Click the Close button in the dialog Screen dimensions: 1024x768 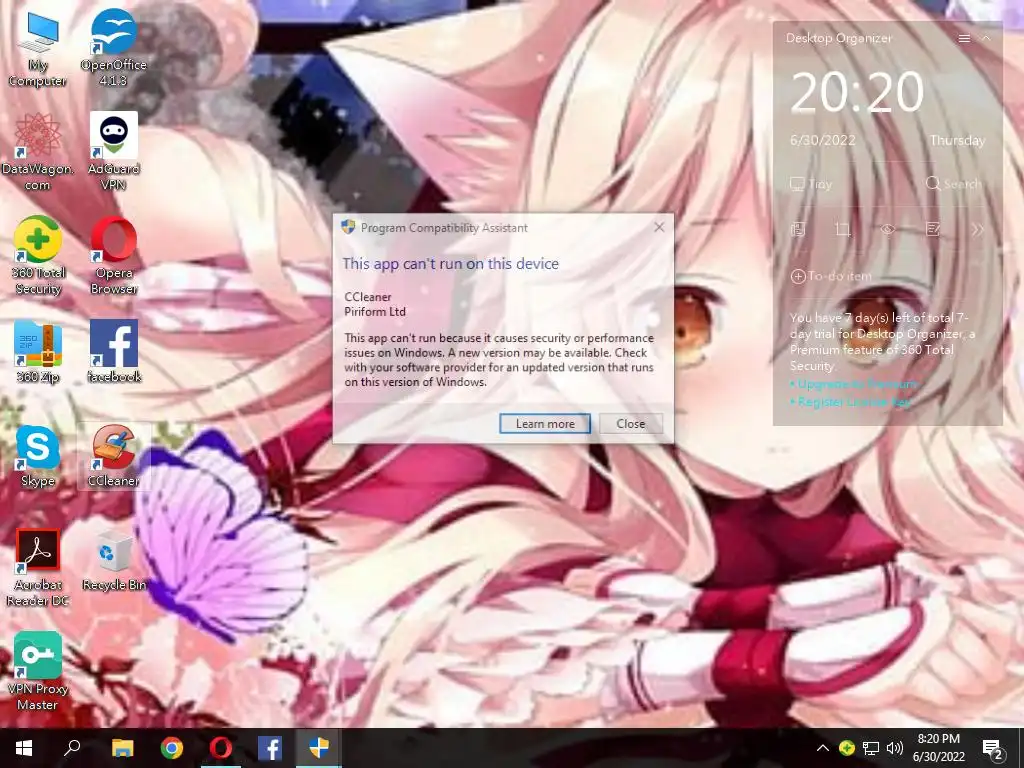point(631,424)
